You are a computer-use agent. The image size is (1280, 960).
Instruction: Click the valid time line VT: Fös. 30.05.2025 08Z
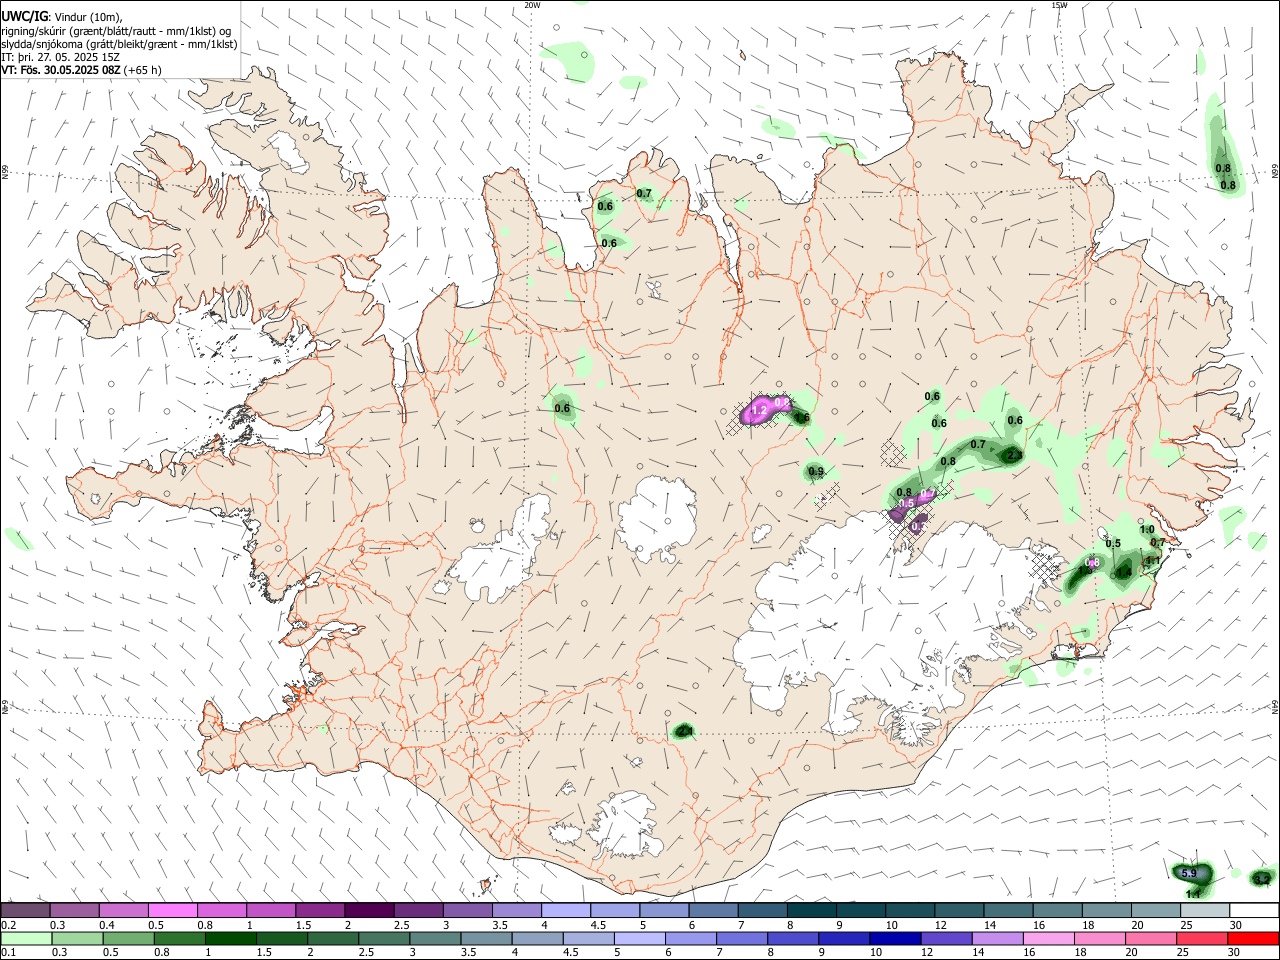(x=61, y=70)
